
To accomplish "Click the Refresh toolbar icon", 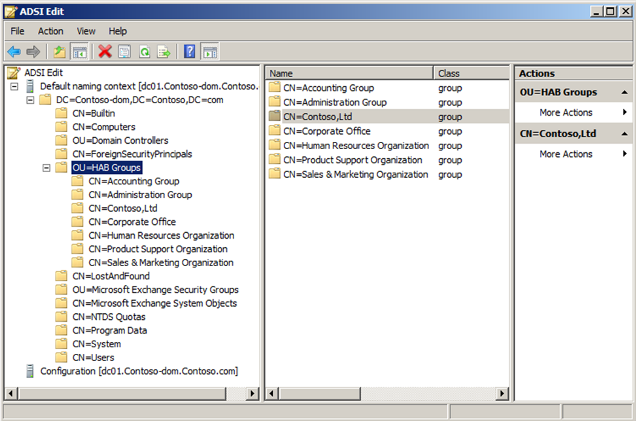I will click(144, 52).
